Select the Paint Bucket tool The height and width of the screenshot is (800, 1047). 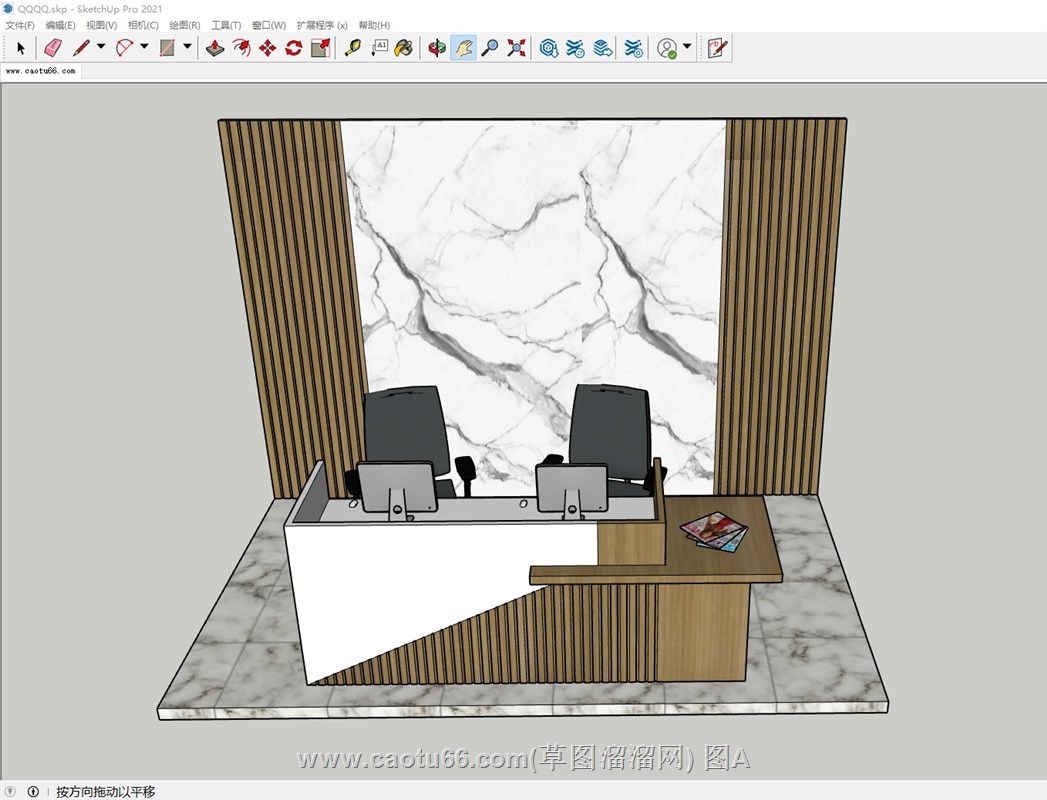pyautogui.click(x=404, y=47)
